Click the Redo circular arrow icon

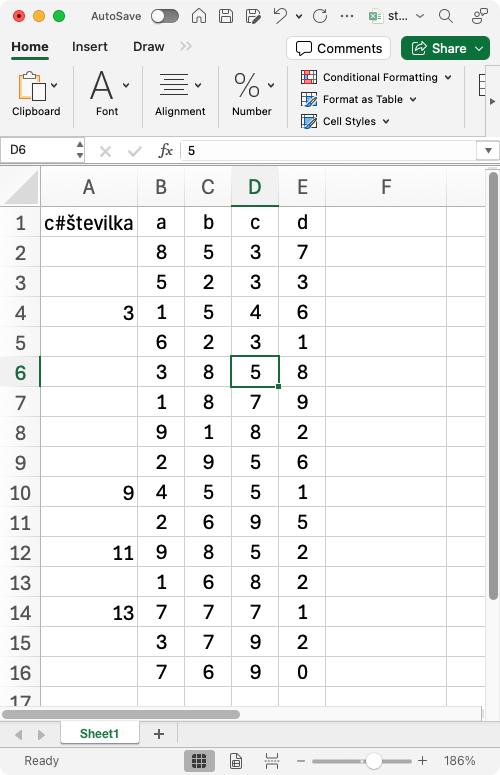pos(320,16)
